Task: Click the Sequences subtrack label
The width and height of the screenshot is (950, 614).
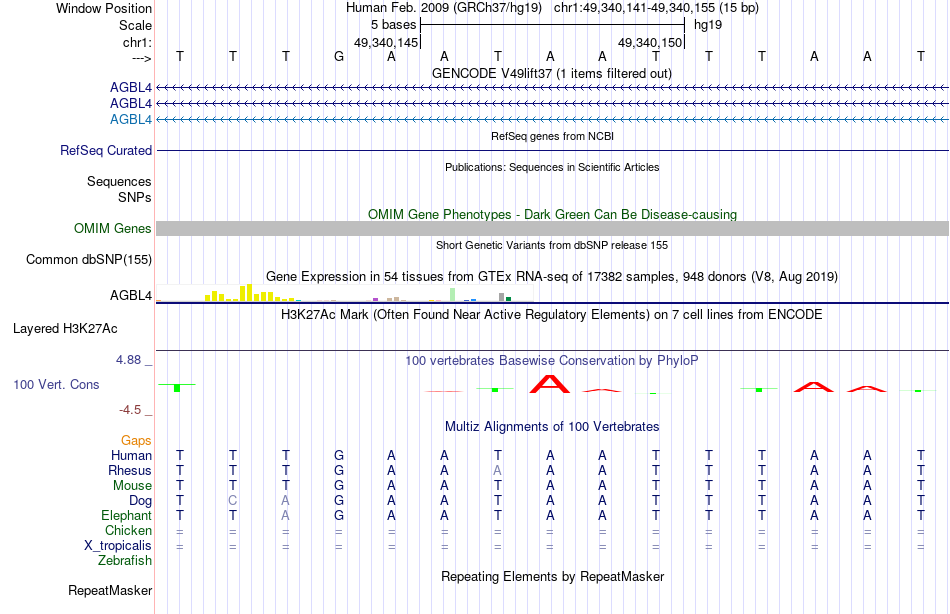Action: (x=119, y=181)
